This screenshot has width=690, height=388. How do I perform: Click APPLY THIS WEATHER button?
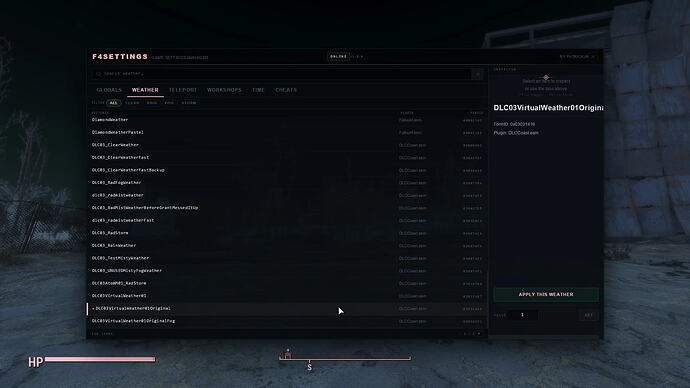pos(546,294)
